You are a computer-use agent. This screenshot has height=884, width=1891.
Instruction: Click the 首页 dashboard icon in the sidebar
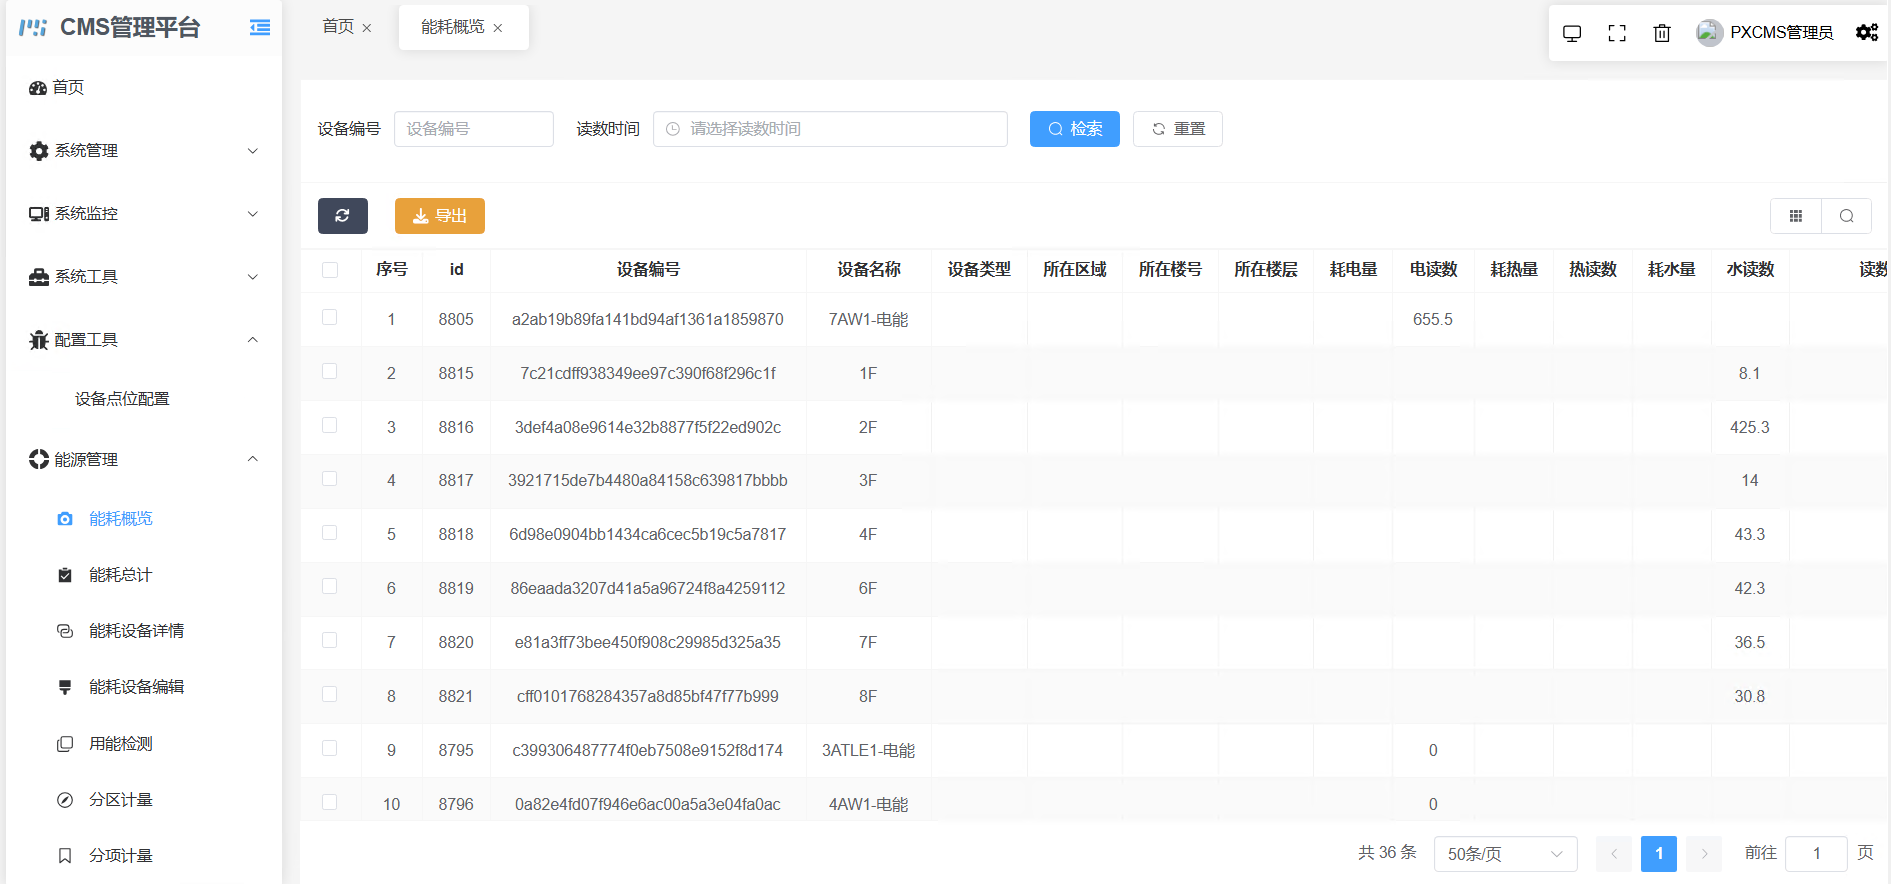click(x=38, y=88)
